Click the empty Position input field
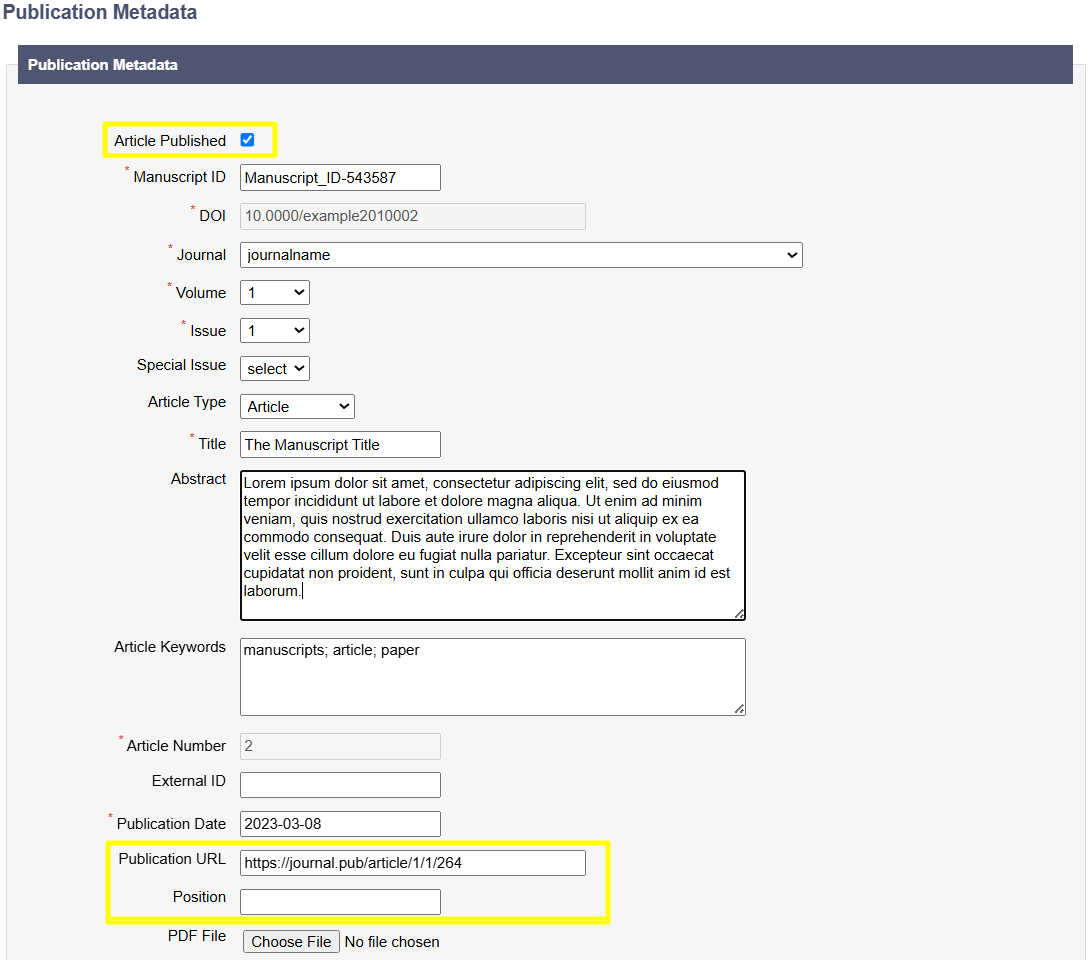The width and height of the screenshot is (1089, 960). pos(340,902)
